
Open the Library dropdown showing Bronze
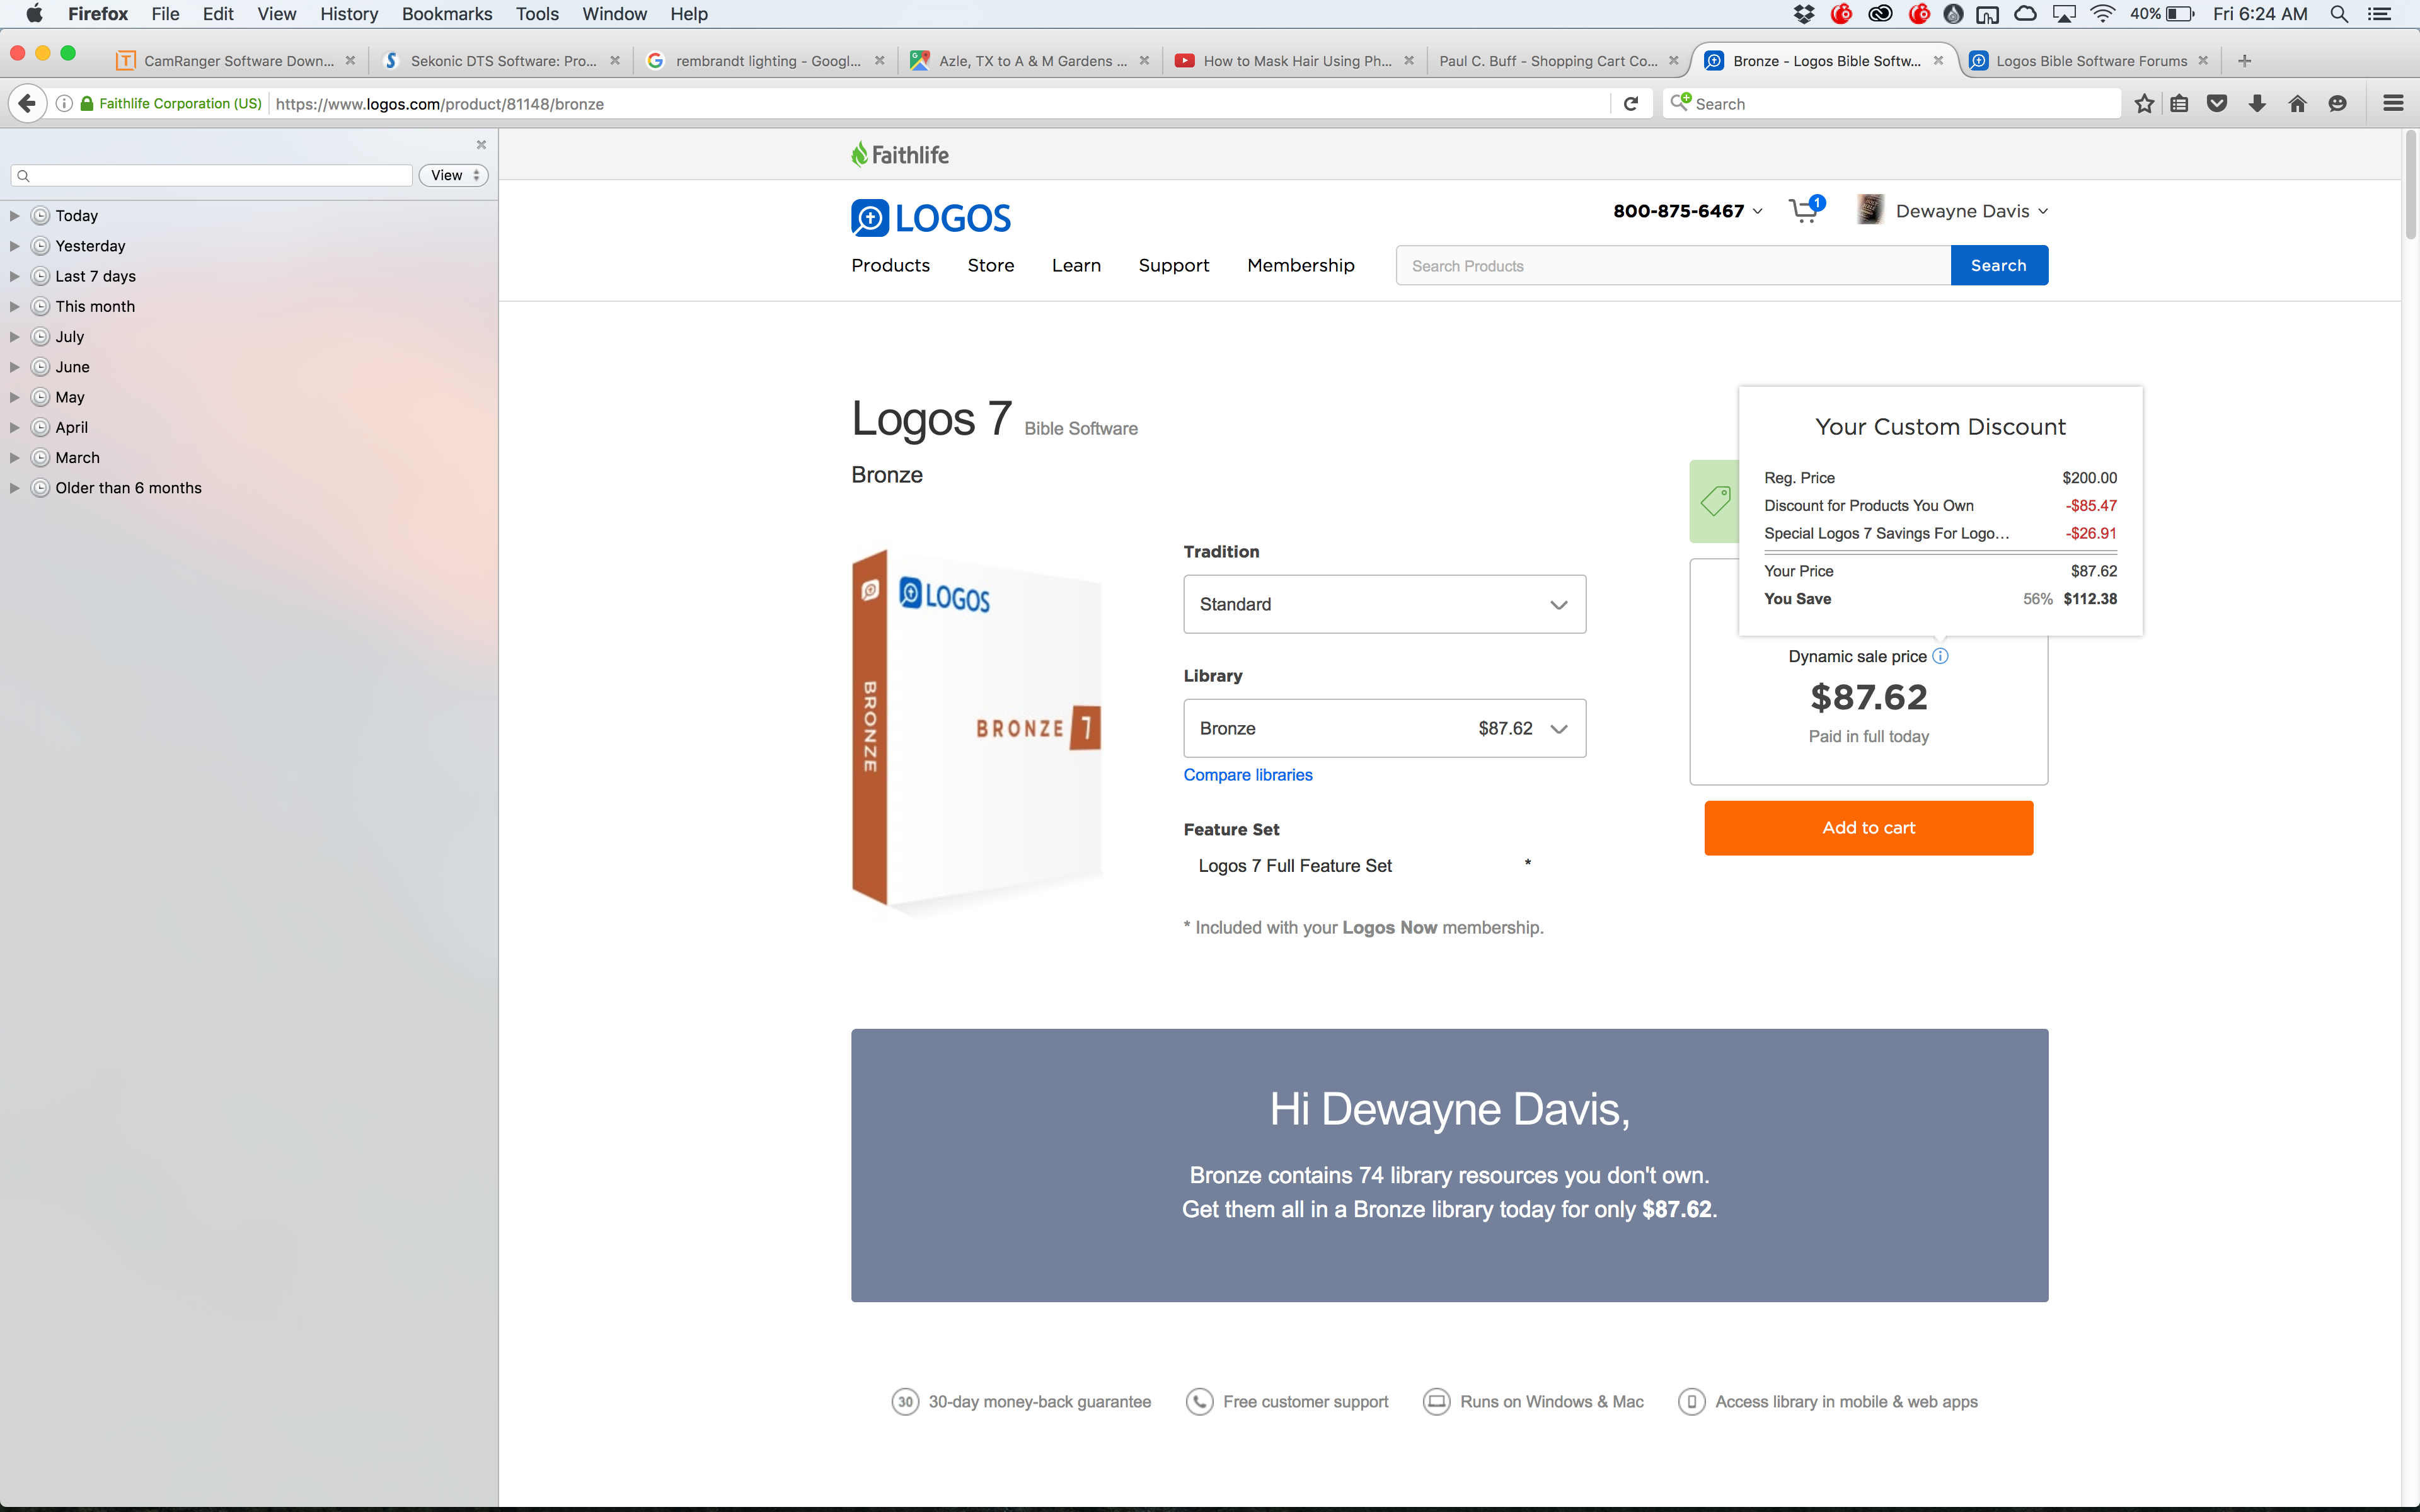tap(1384, 728)
